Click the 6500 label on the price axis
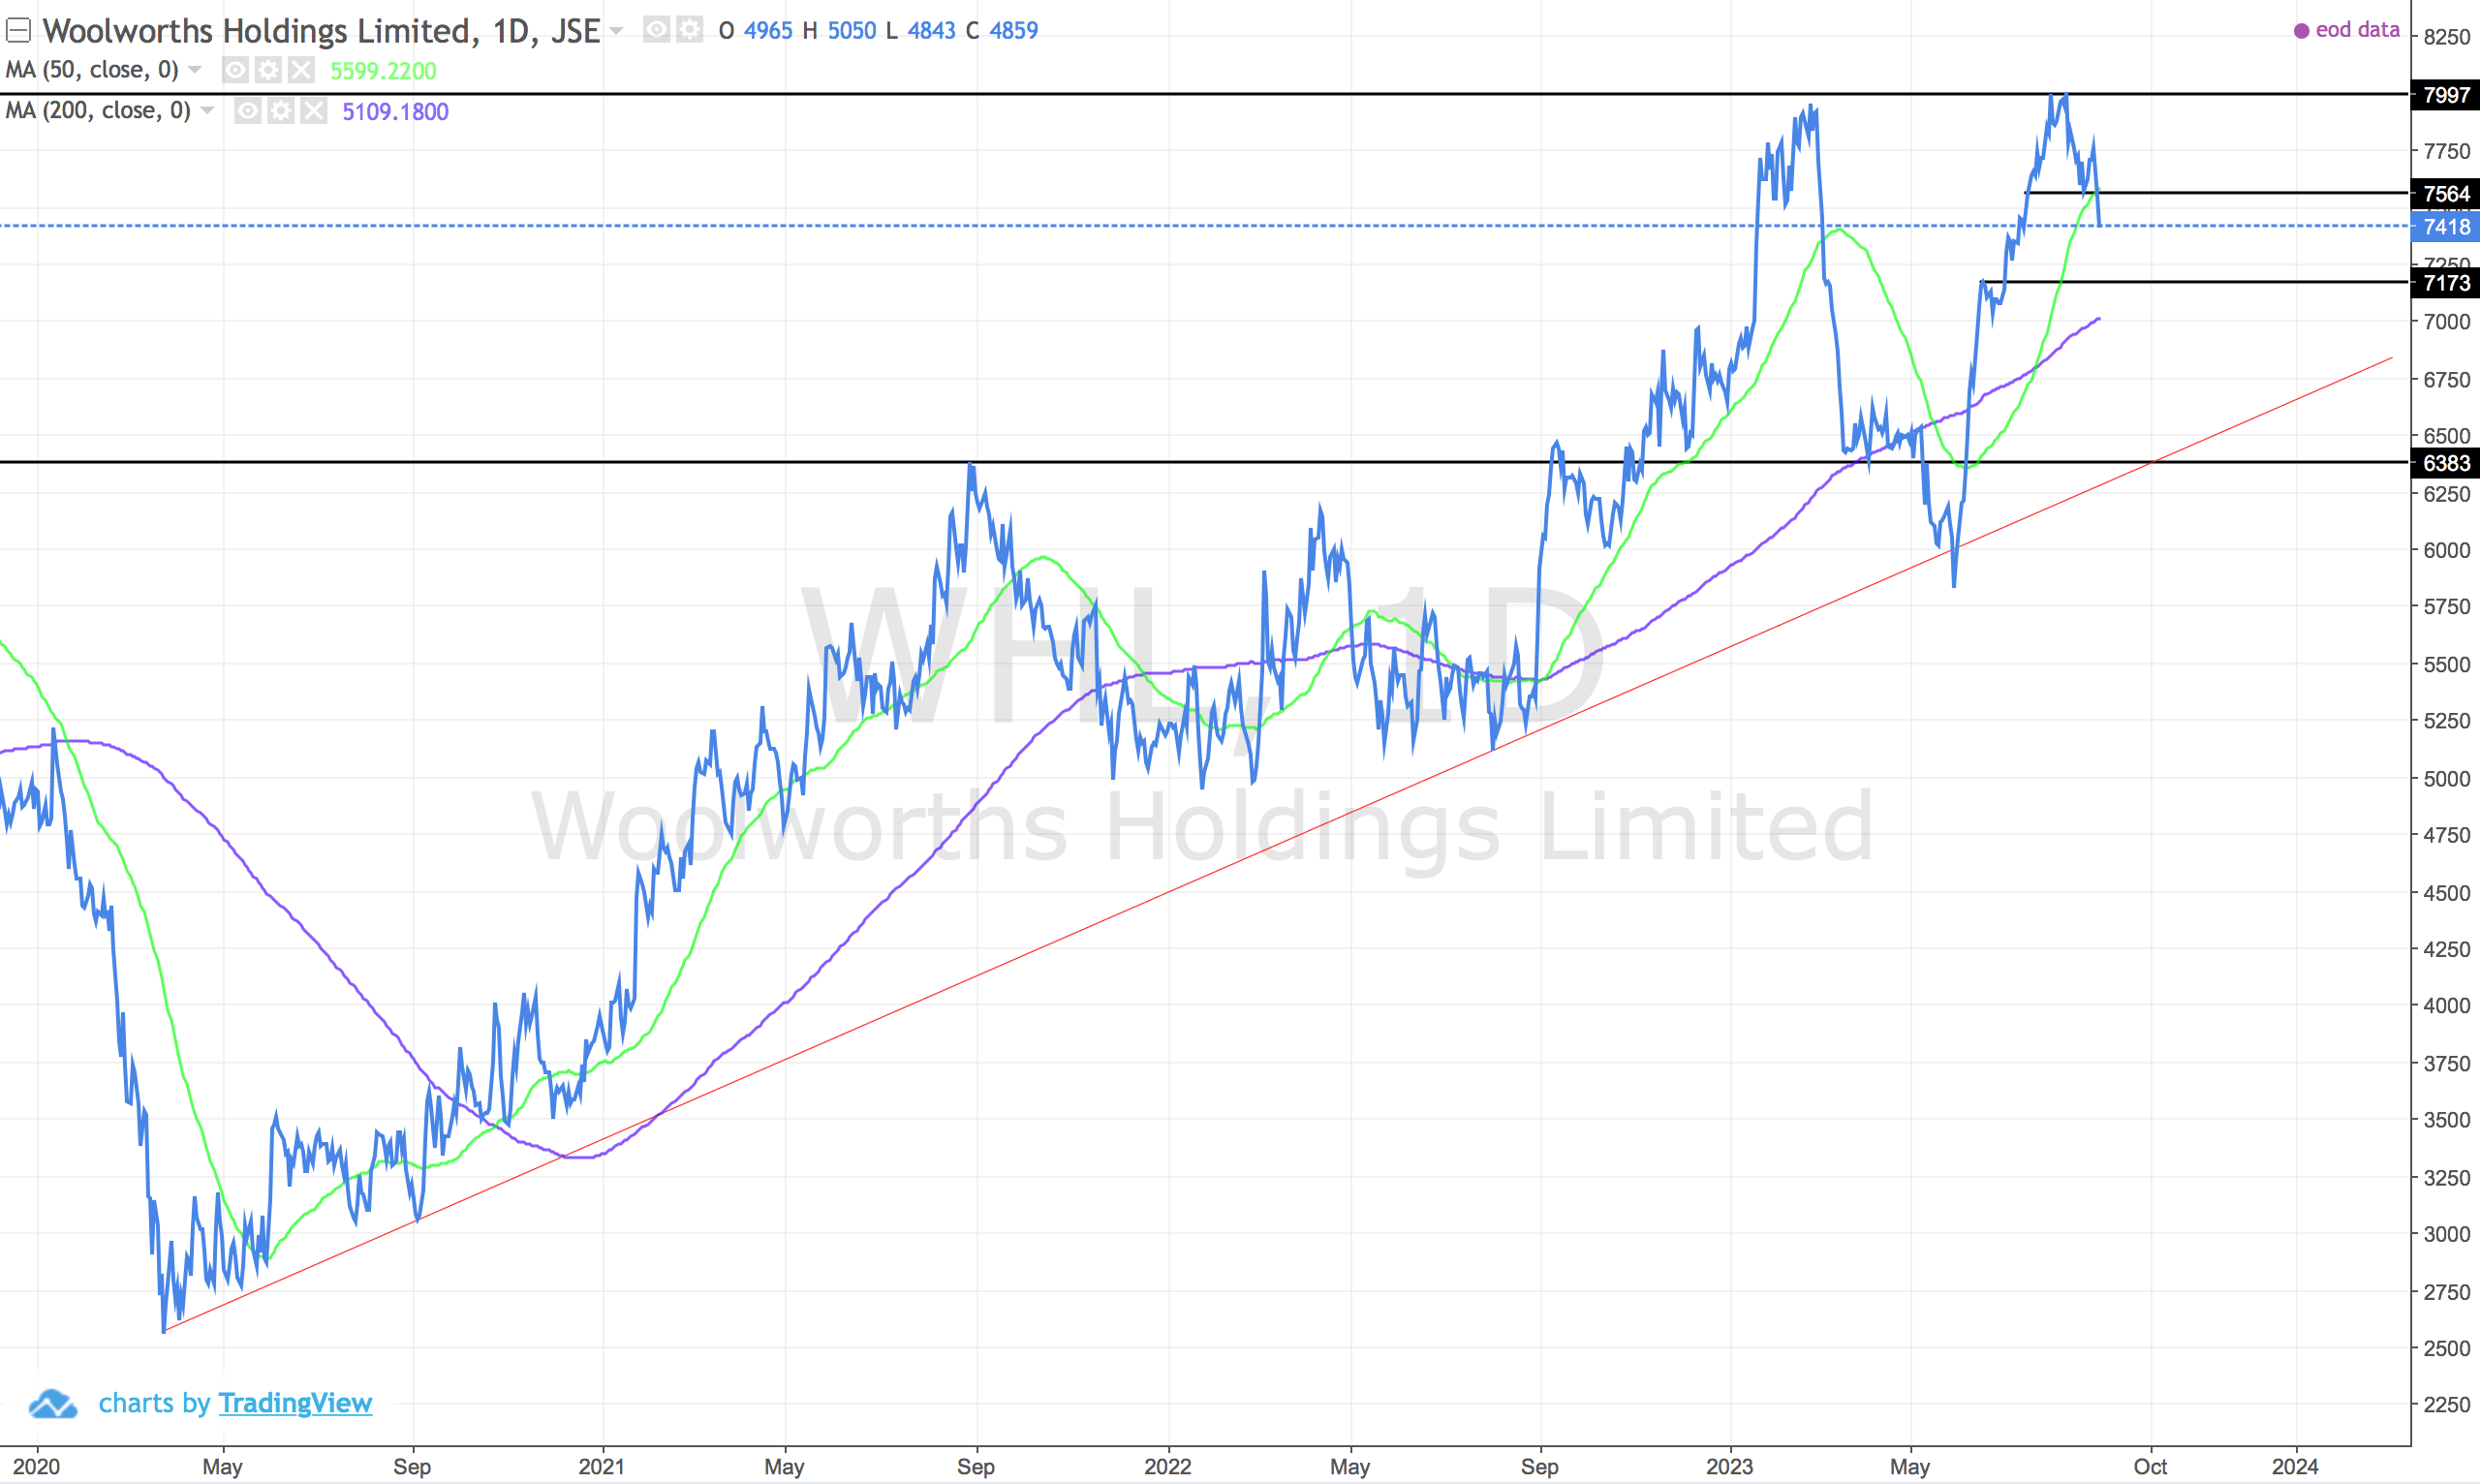The width and height of the screenshot is (2480, 1484). (x=2447, y=436)
